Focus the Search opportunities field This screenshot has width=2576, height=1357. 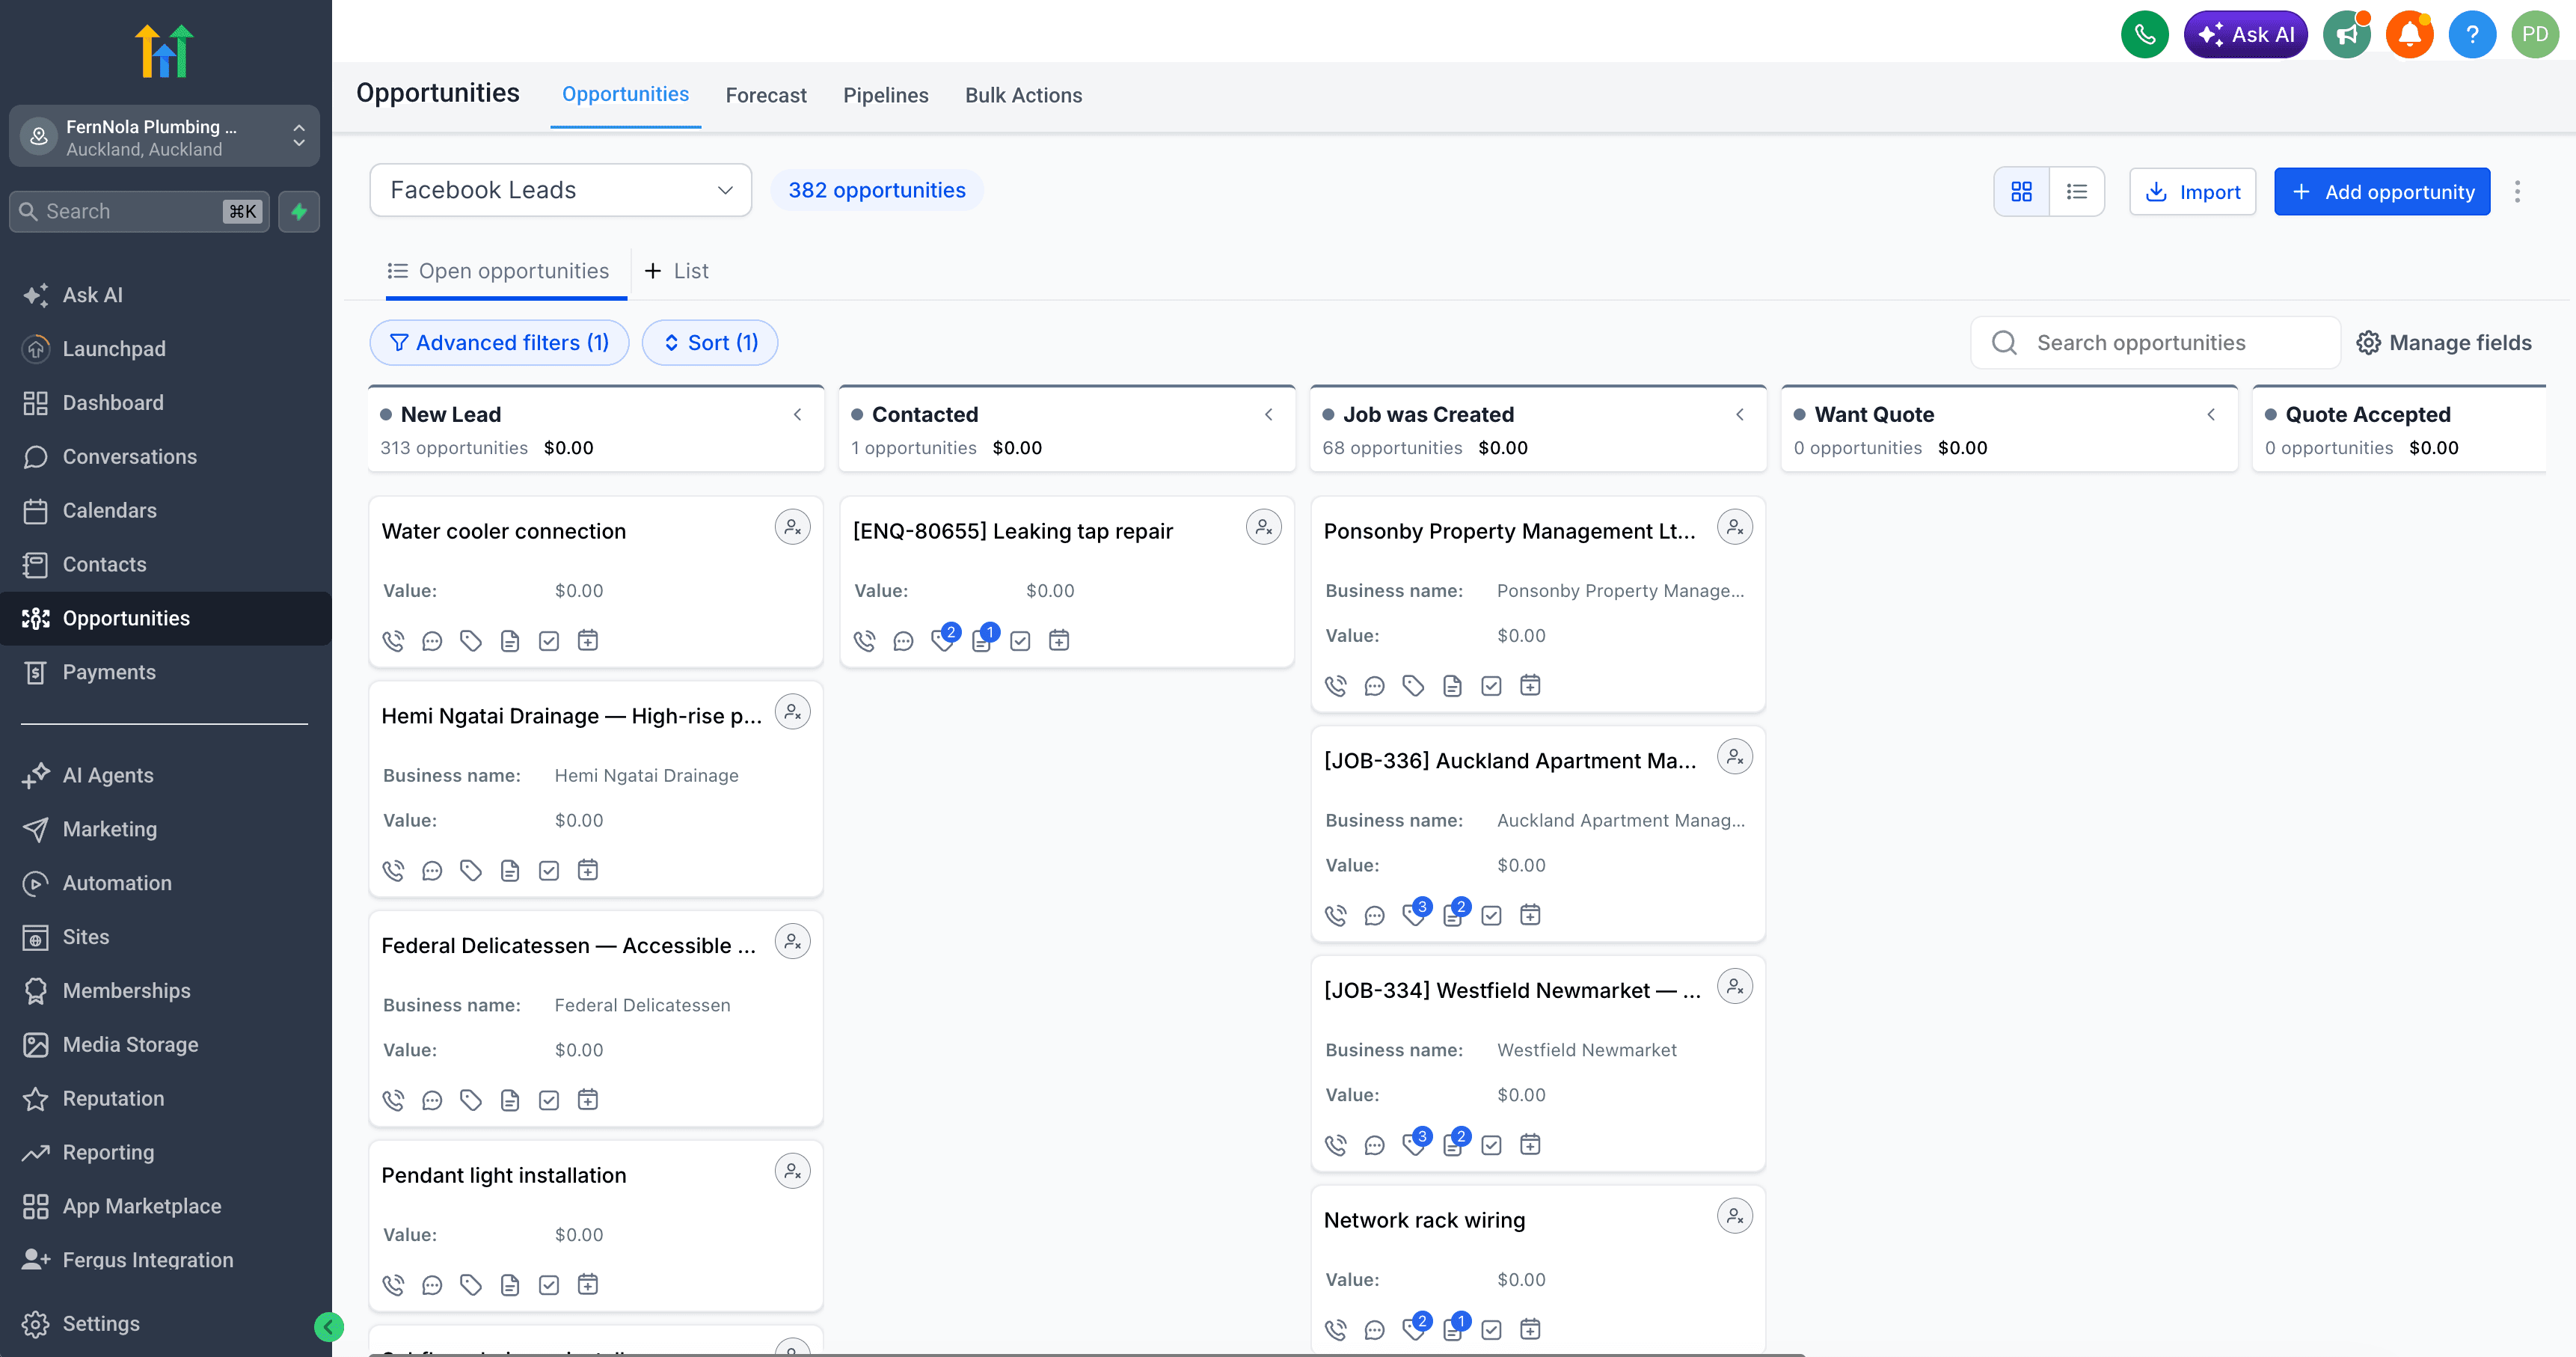2154,343
